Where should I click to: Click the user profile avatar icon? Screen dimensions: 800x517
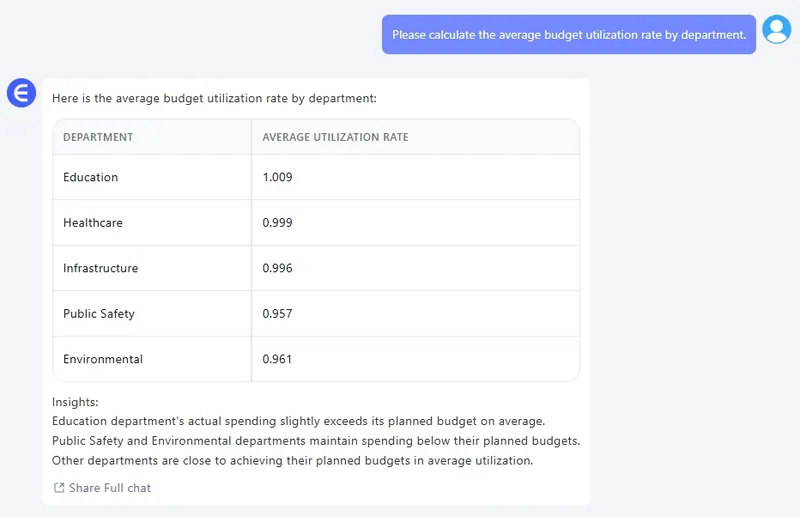(x=776, y=30)
